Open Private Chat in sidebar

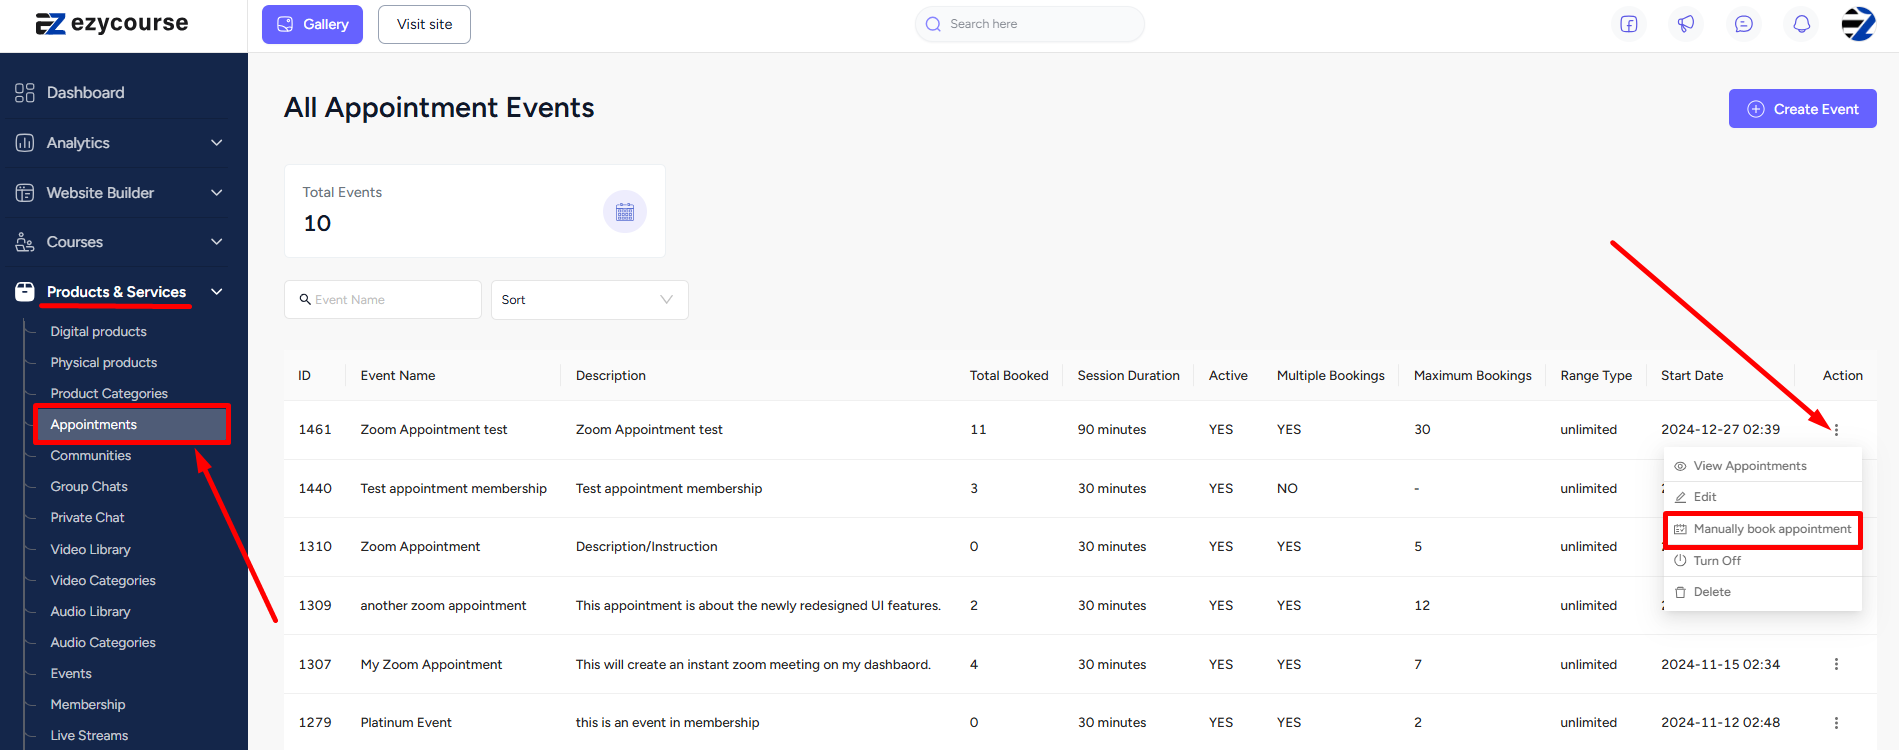[x=88, y=518]
